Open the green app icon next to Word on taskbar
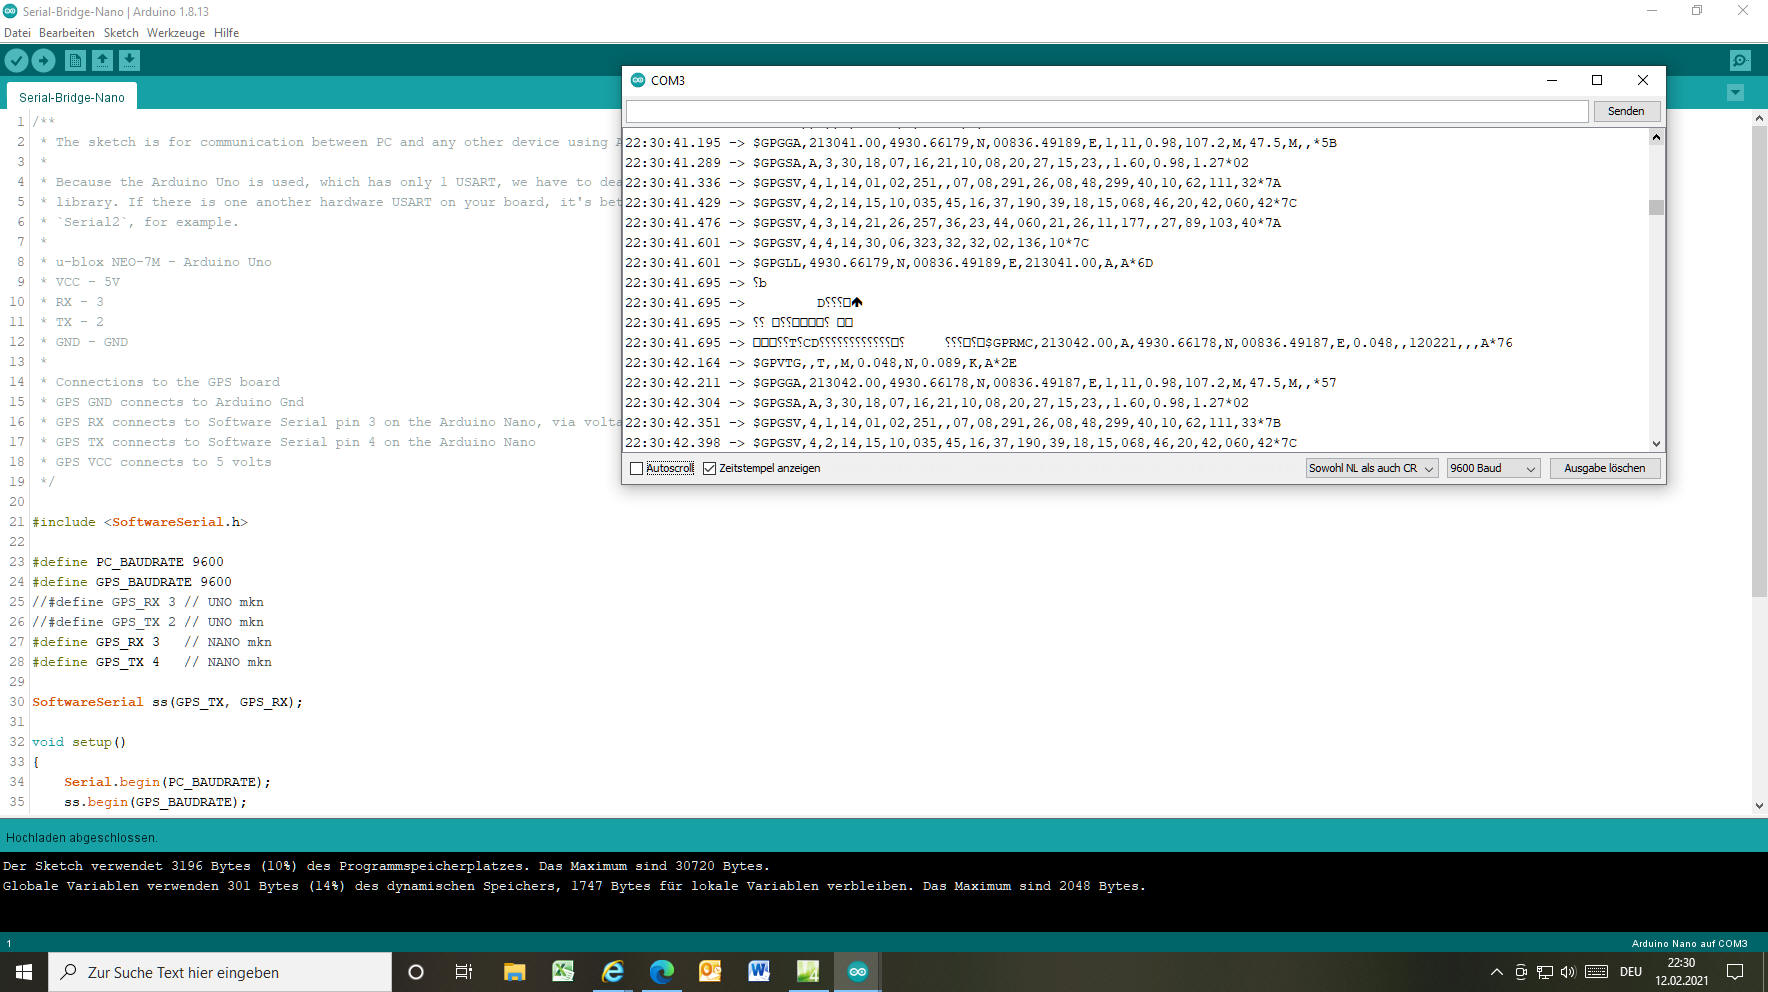The width and height of the screenshot is (1768, 992). tap(808, 972)
